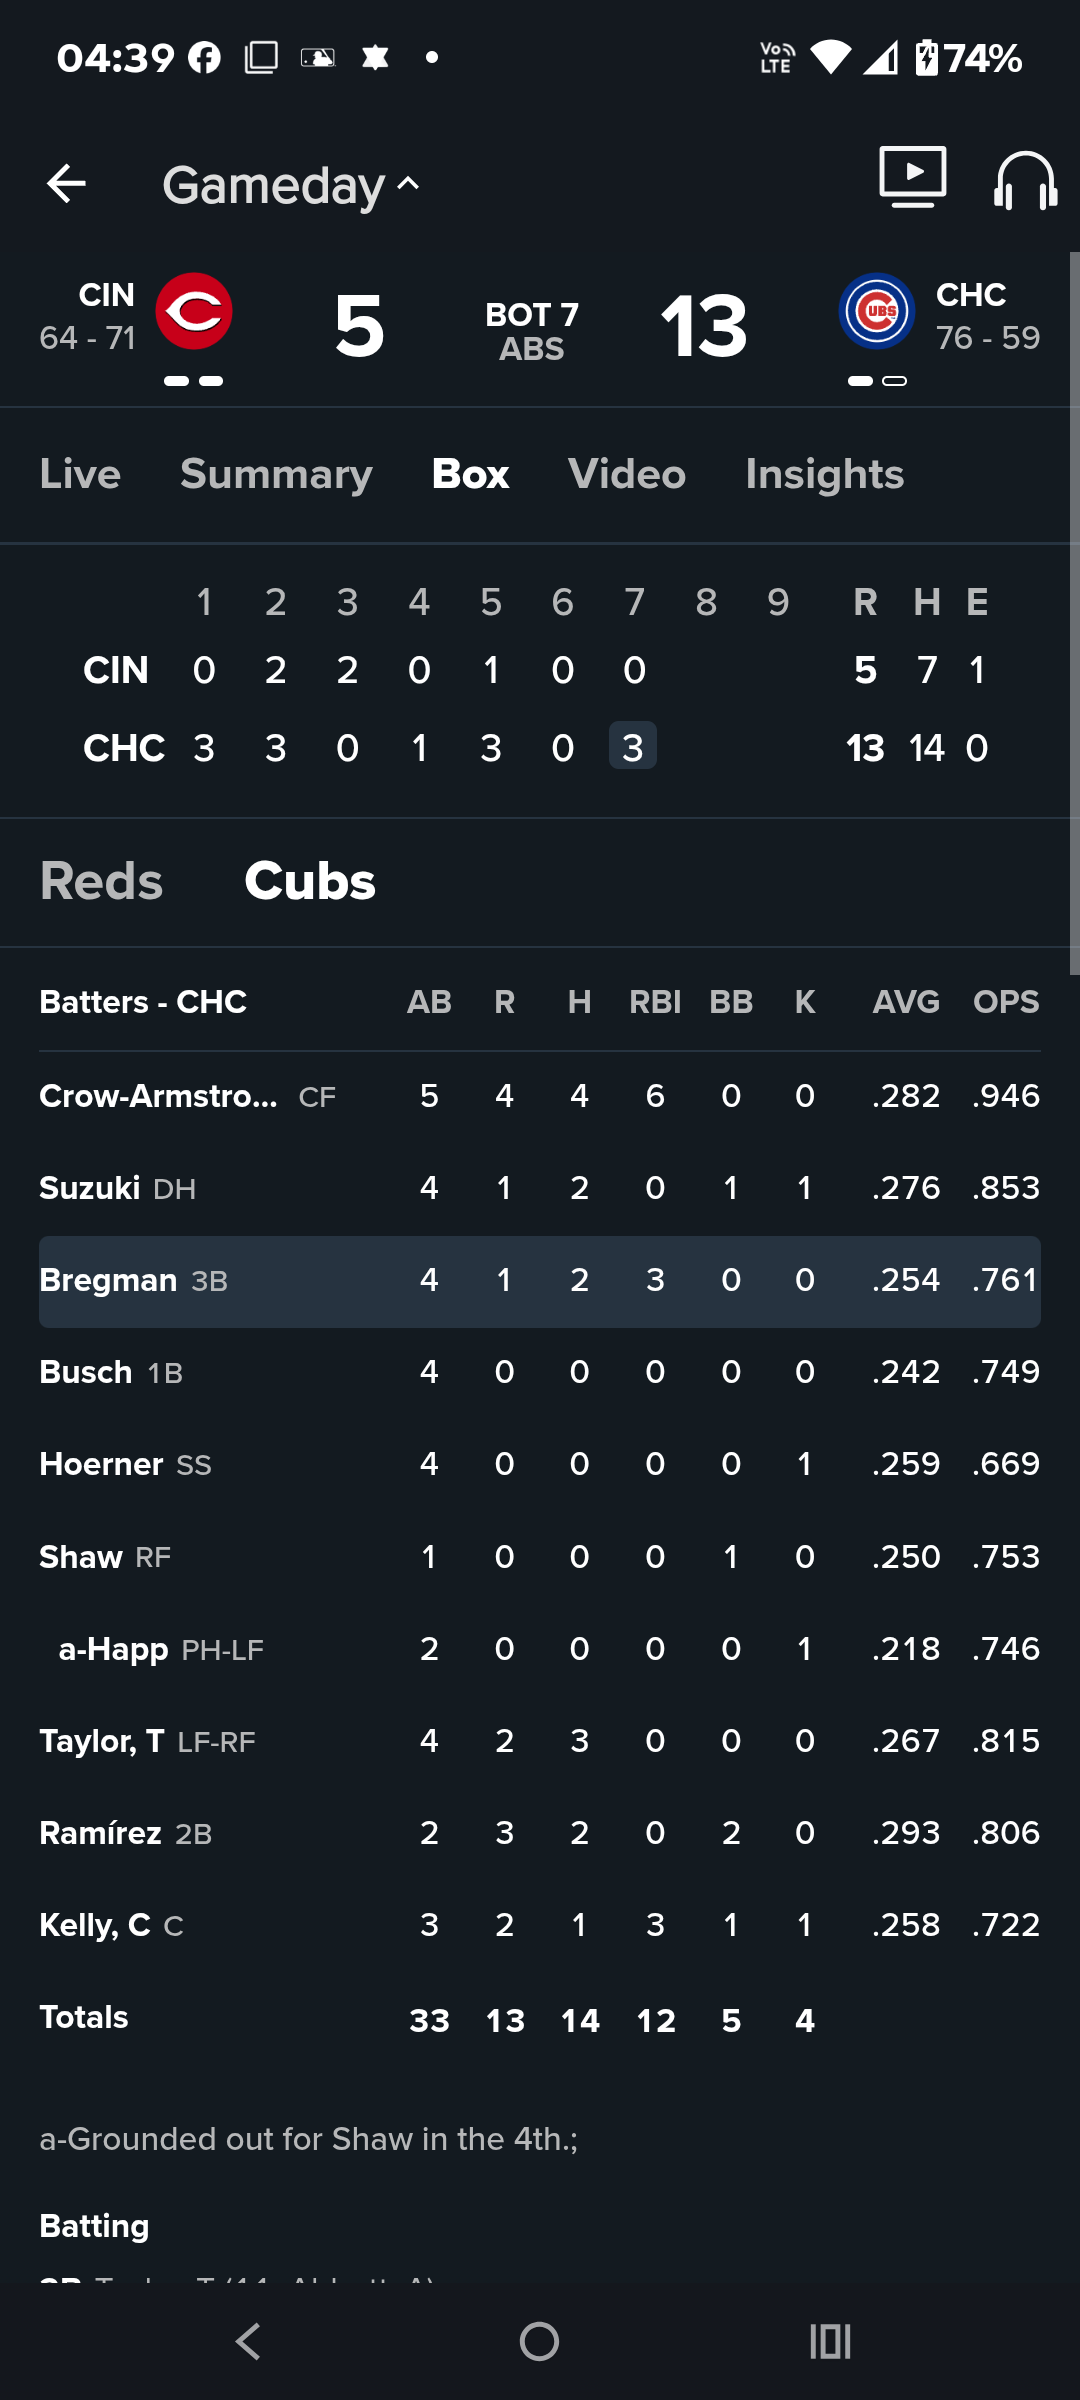The width and height of the screenshot is (1080, 2400).
Task: Tap Android recent apps button
Action: click(x=830, y=2341)
